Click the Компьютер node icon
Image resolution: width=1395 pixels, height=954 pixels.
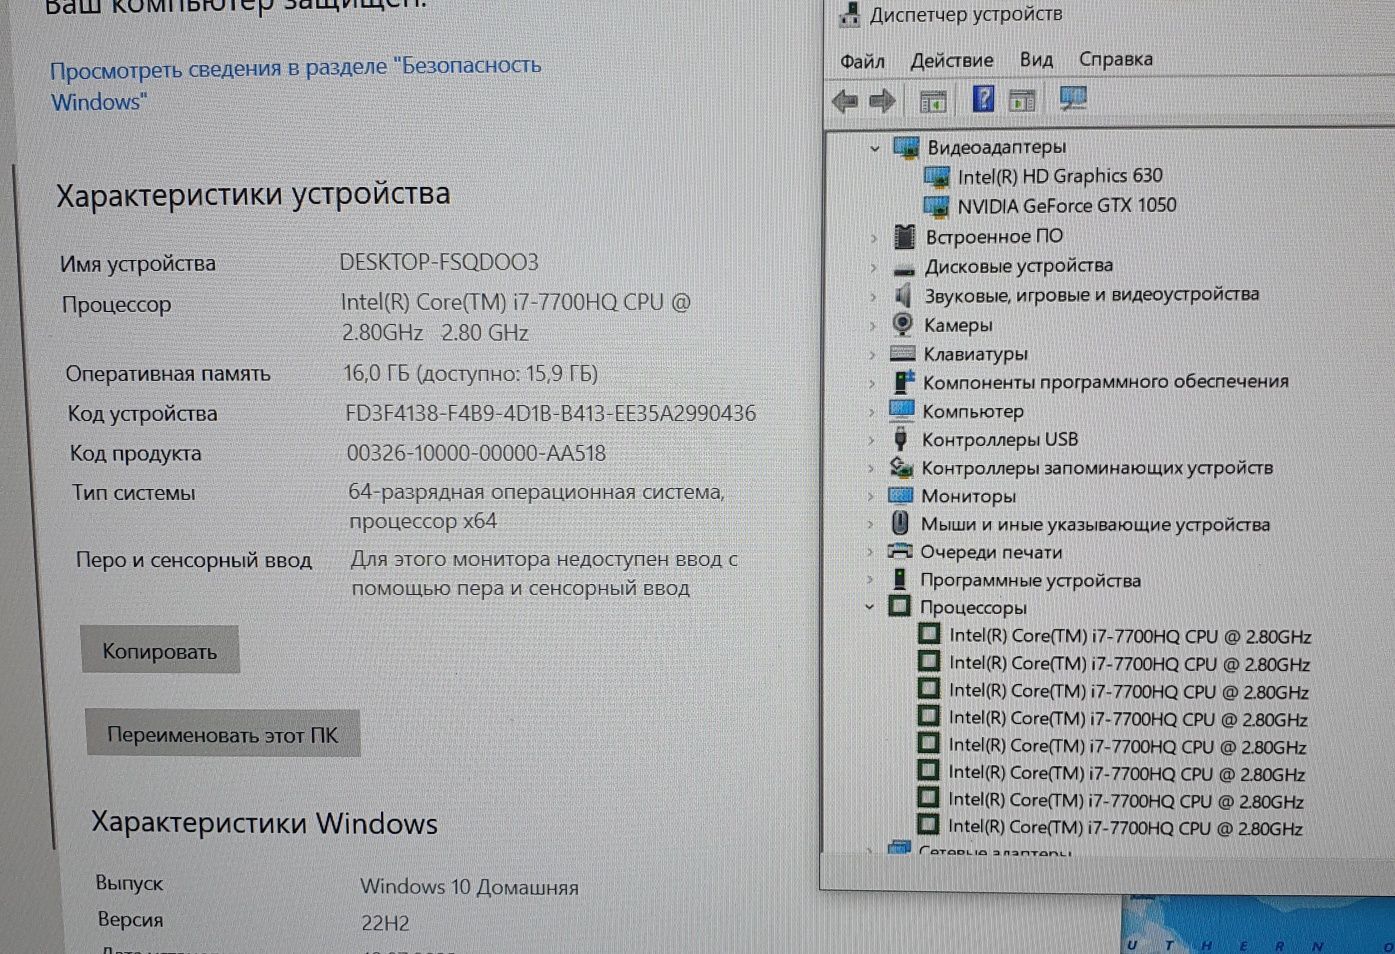(x=902, y=410)
